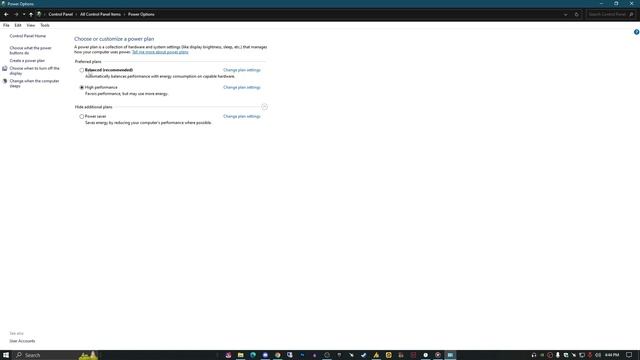The image size is (640, 360).
Task: Open File Explorer from the taskbar
Action: click(x=240, y=355)
